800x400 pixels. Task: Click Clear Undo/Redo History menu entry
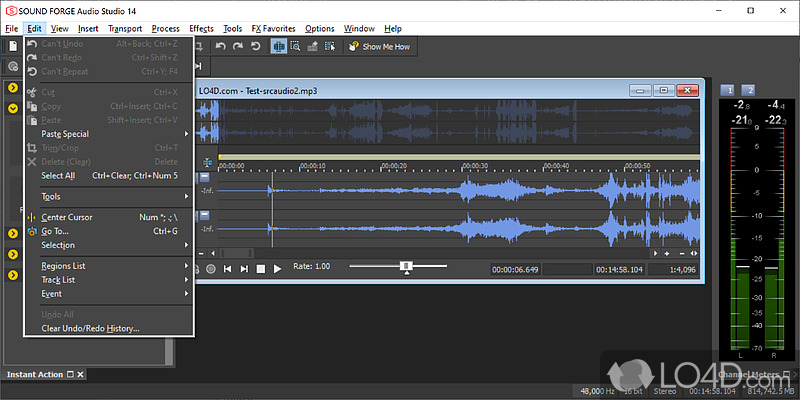point(90,328)
